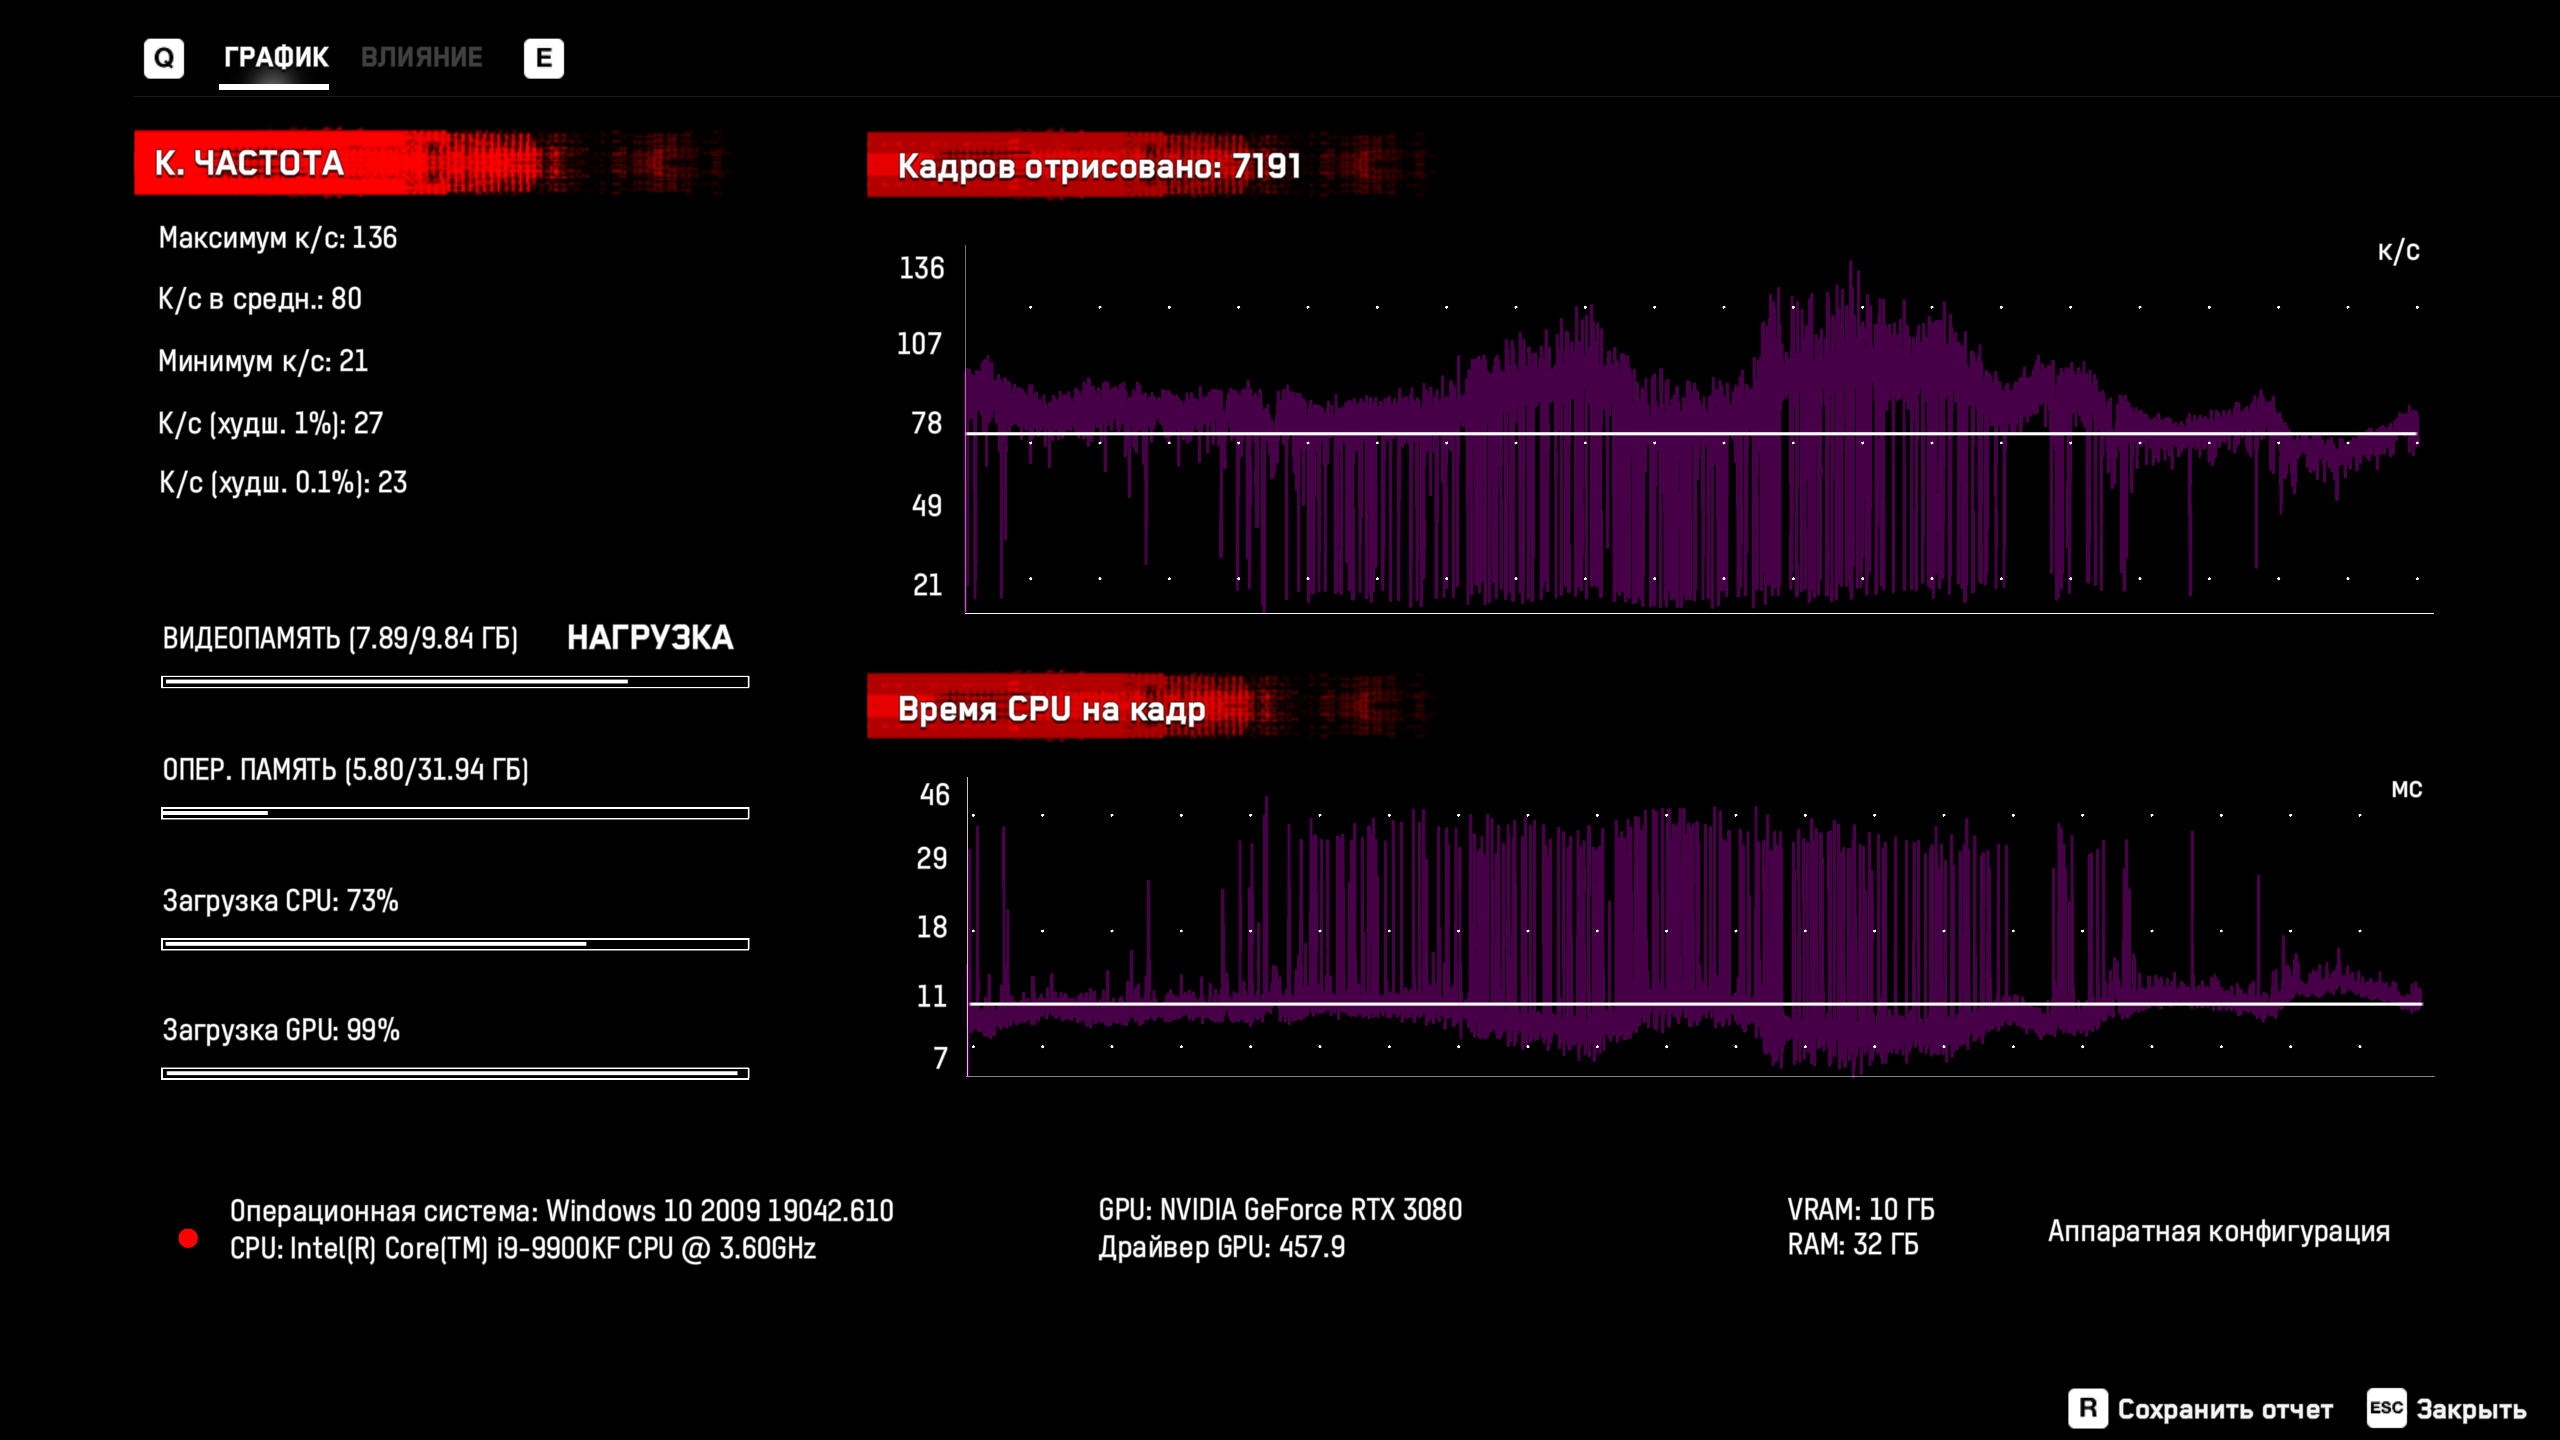This screenshot has height=1440, width=2560.
Task: Click the ВИДЕОПАМЯТЬ usage bar
Action: (x=455, y=682)
